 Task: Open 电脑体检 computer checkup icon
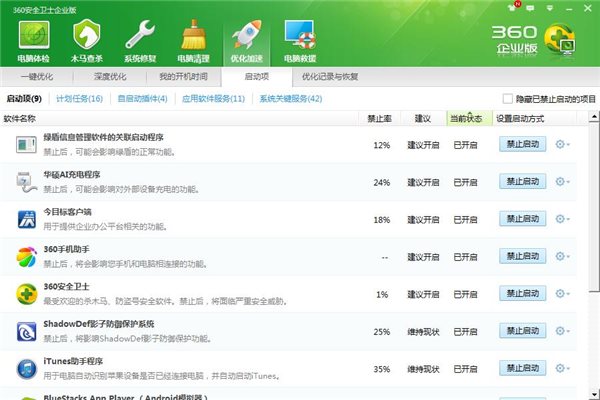(x=34, y=41)
